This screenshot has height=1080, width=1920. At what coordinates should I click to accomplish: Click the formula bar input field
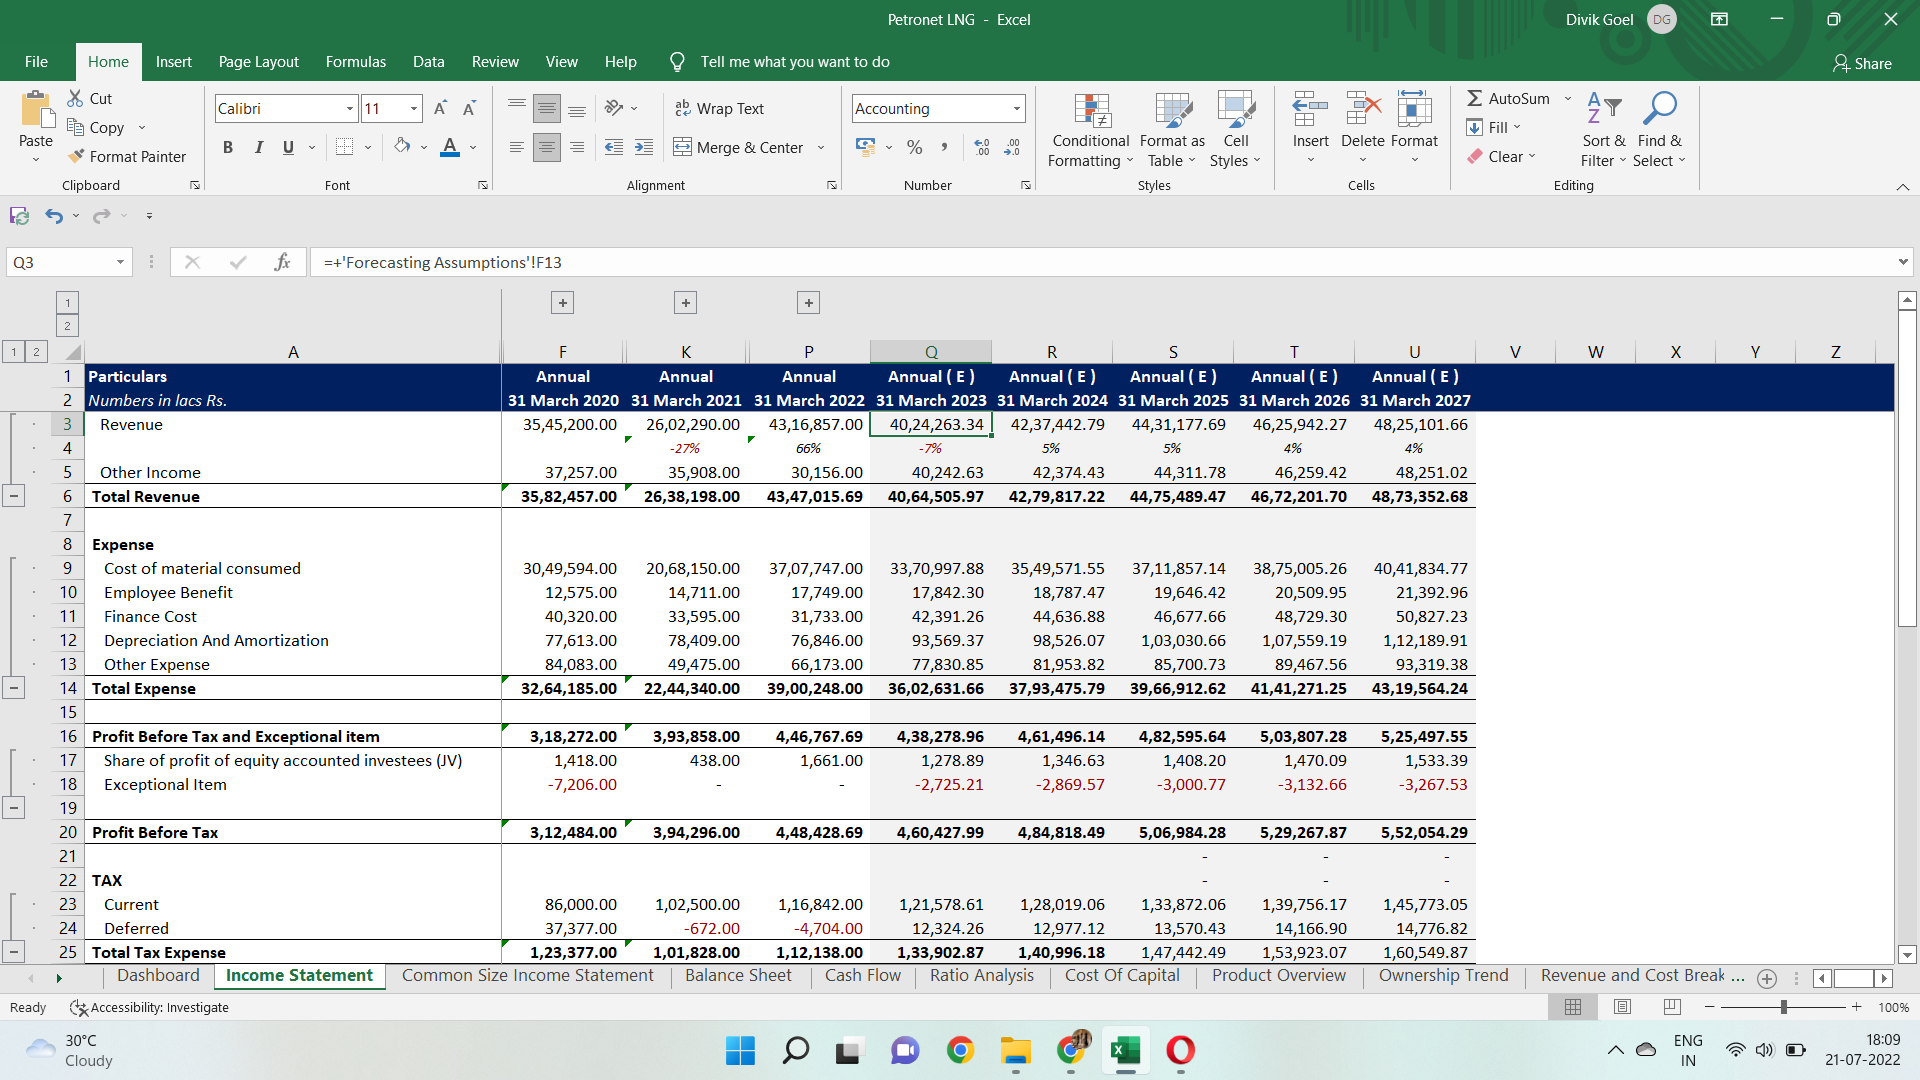click(x=1100, y=262)
